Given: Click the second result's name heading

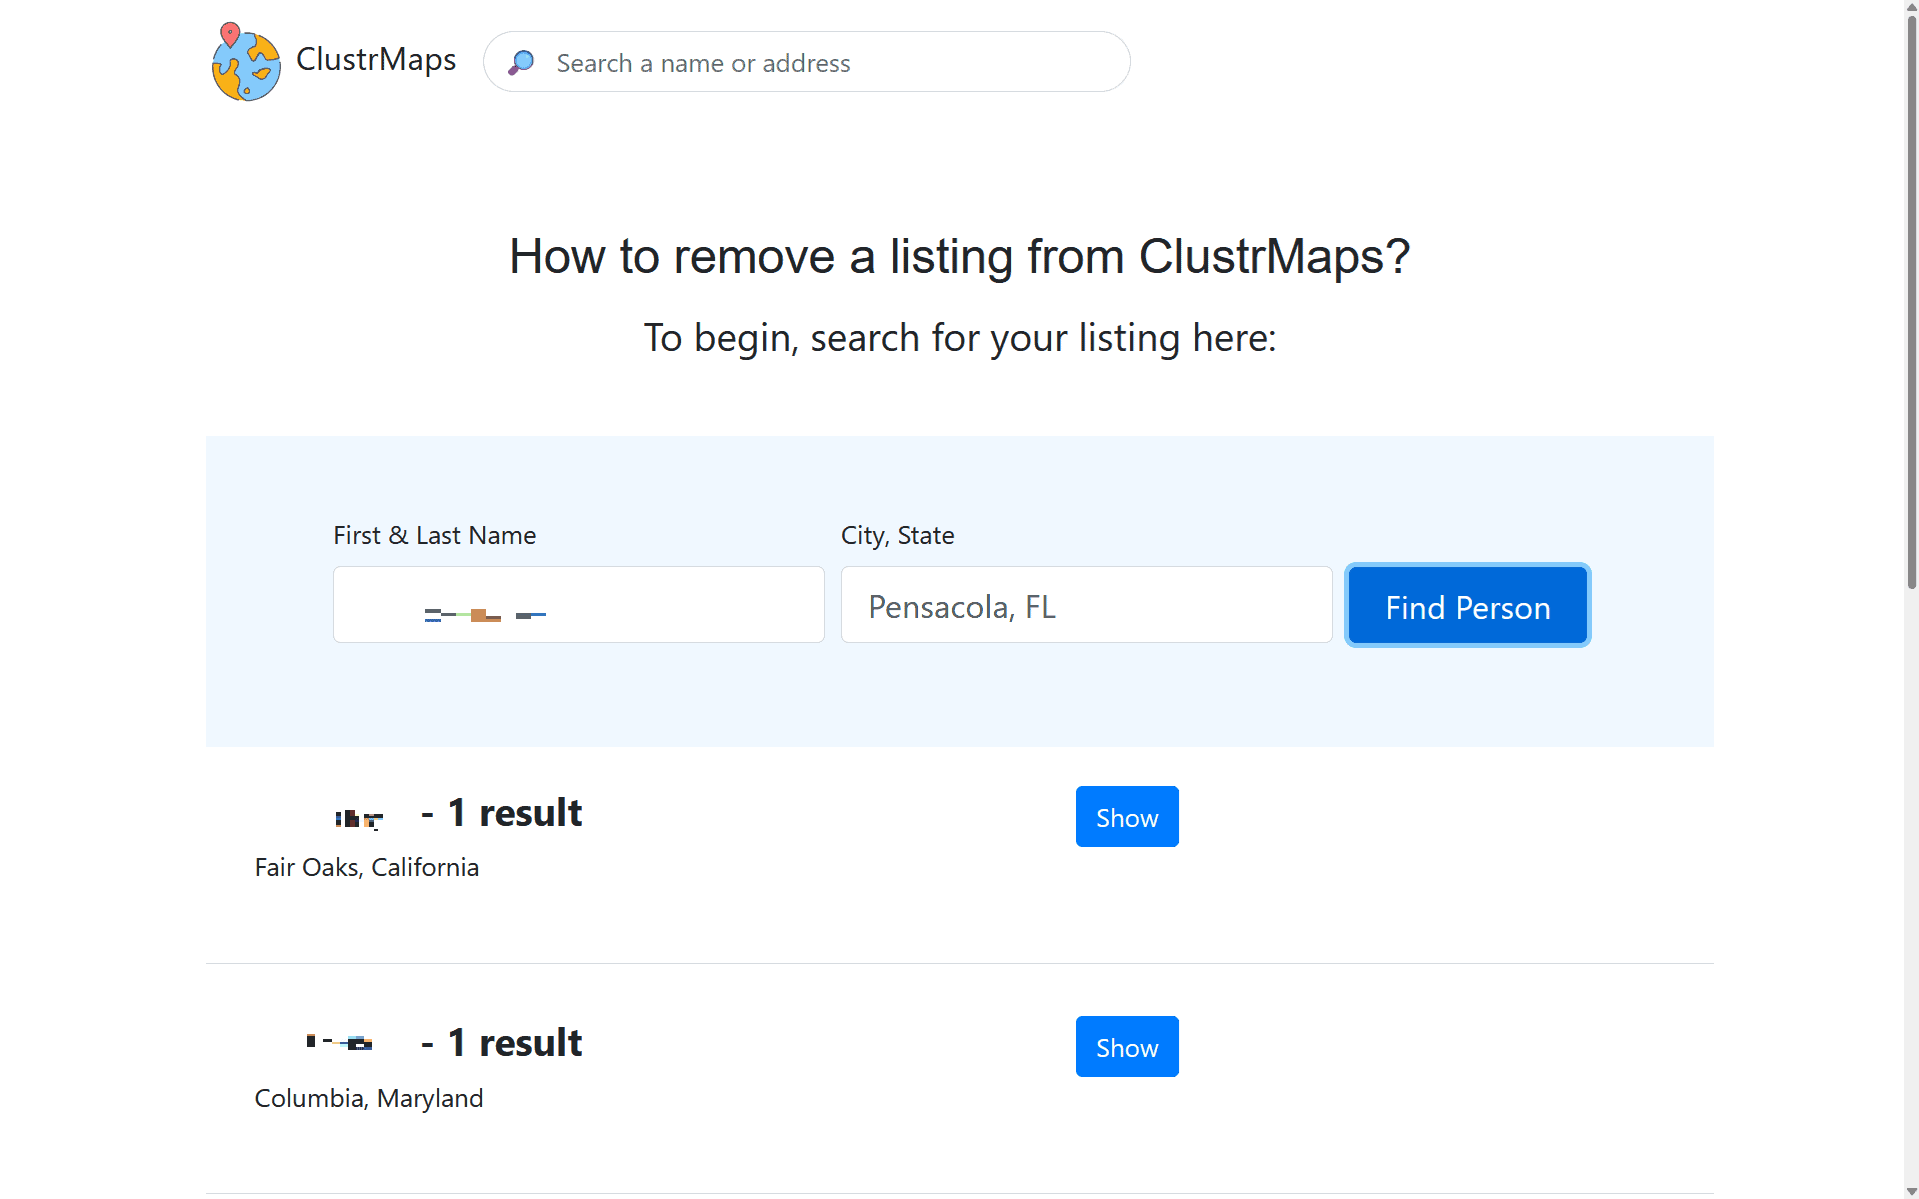Looking at the screenshot, I should pyautogui.click(x=340, y=1043).
